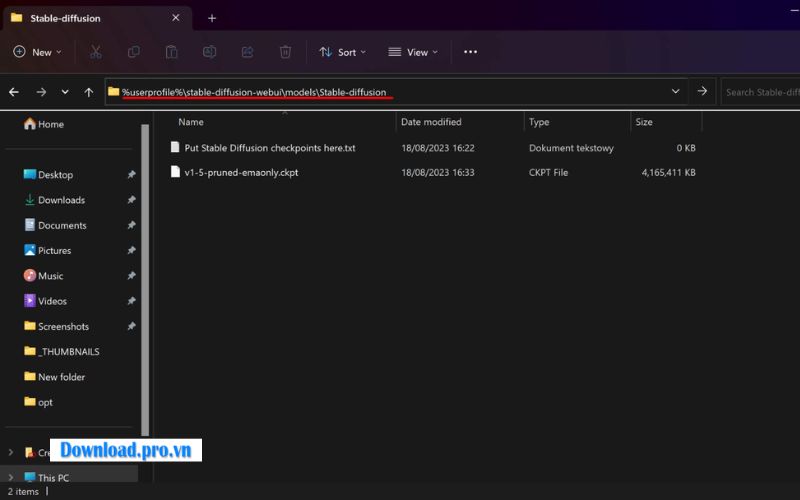This screenshot has width=800, height=500.
Task: Open _THUMBNAILS folder in sidebar
Action: [62, 352]
